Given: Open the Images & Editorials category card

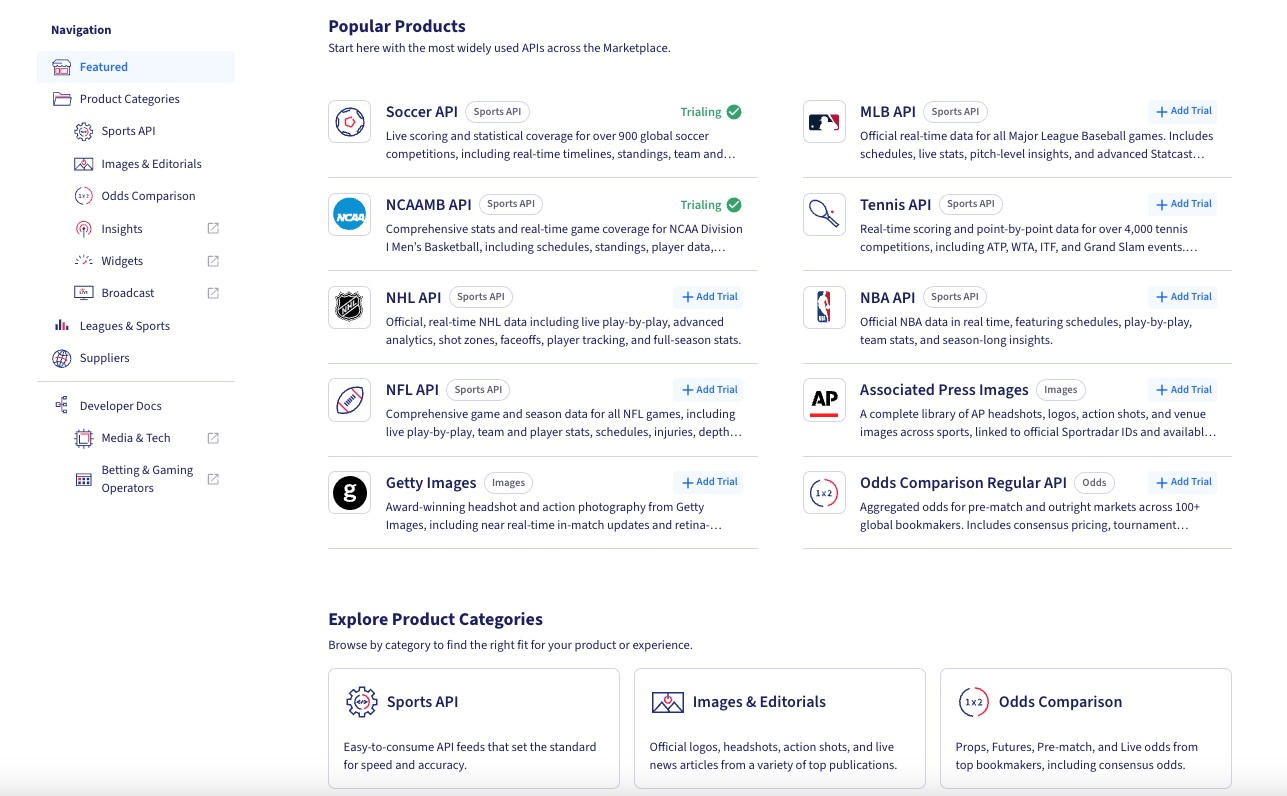Looking at the screenshot, I should [x=780, y=729].
